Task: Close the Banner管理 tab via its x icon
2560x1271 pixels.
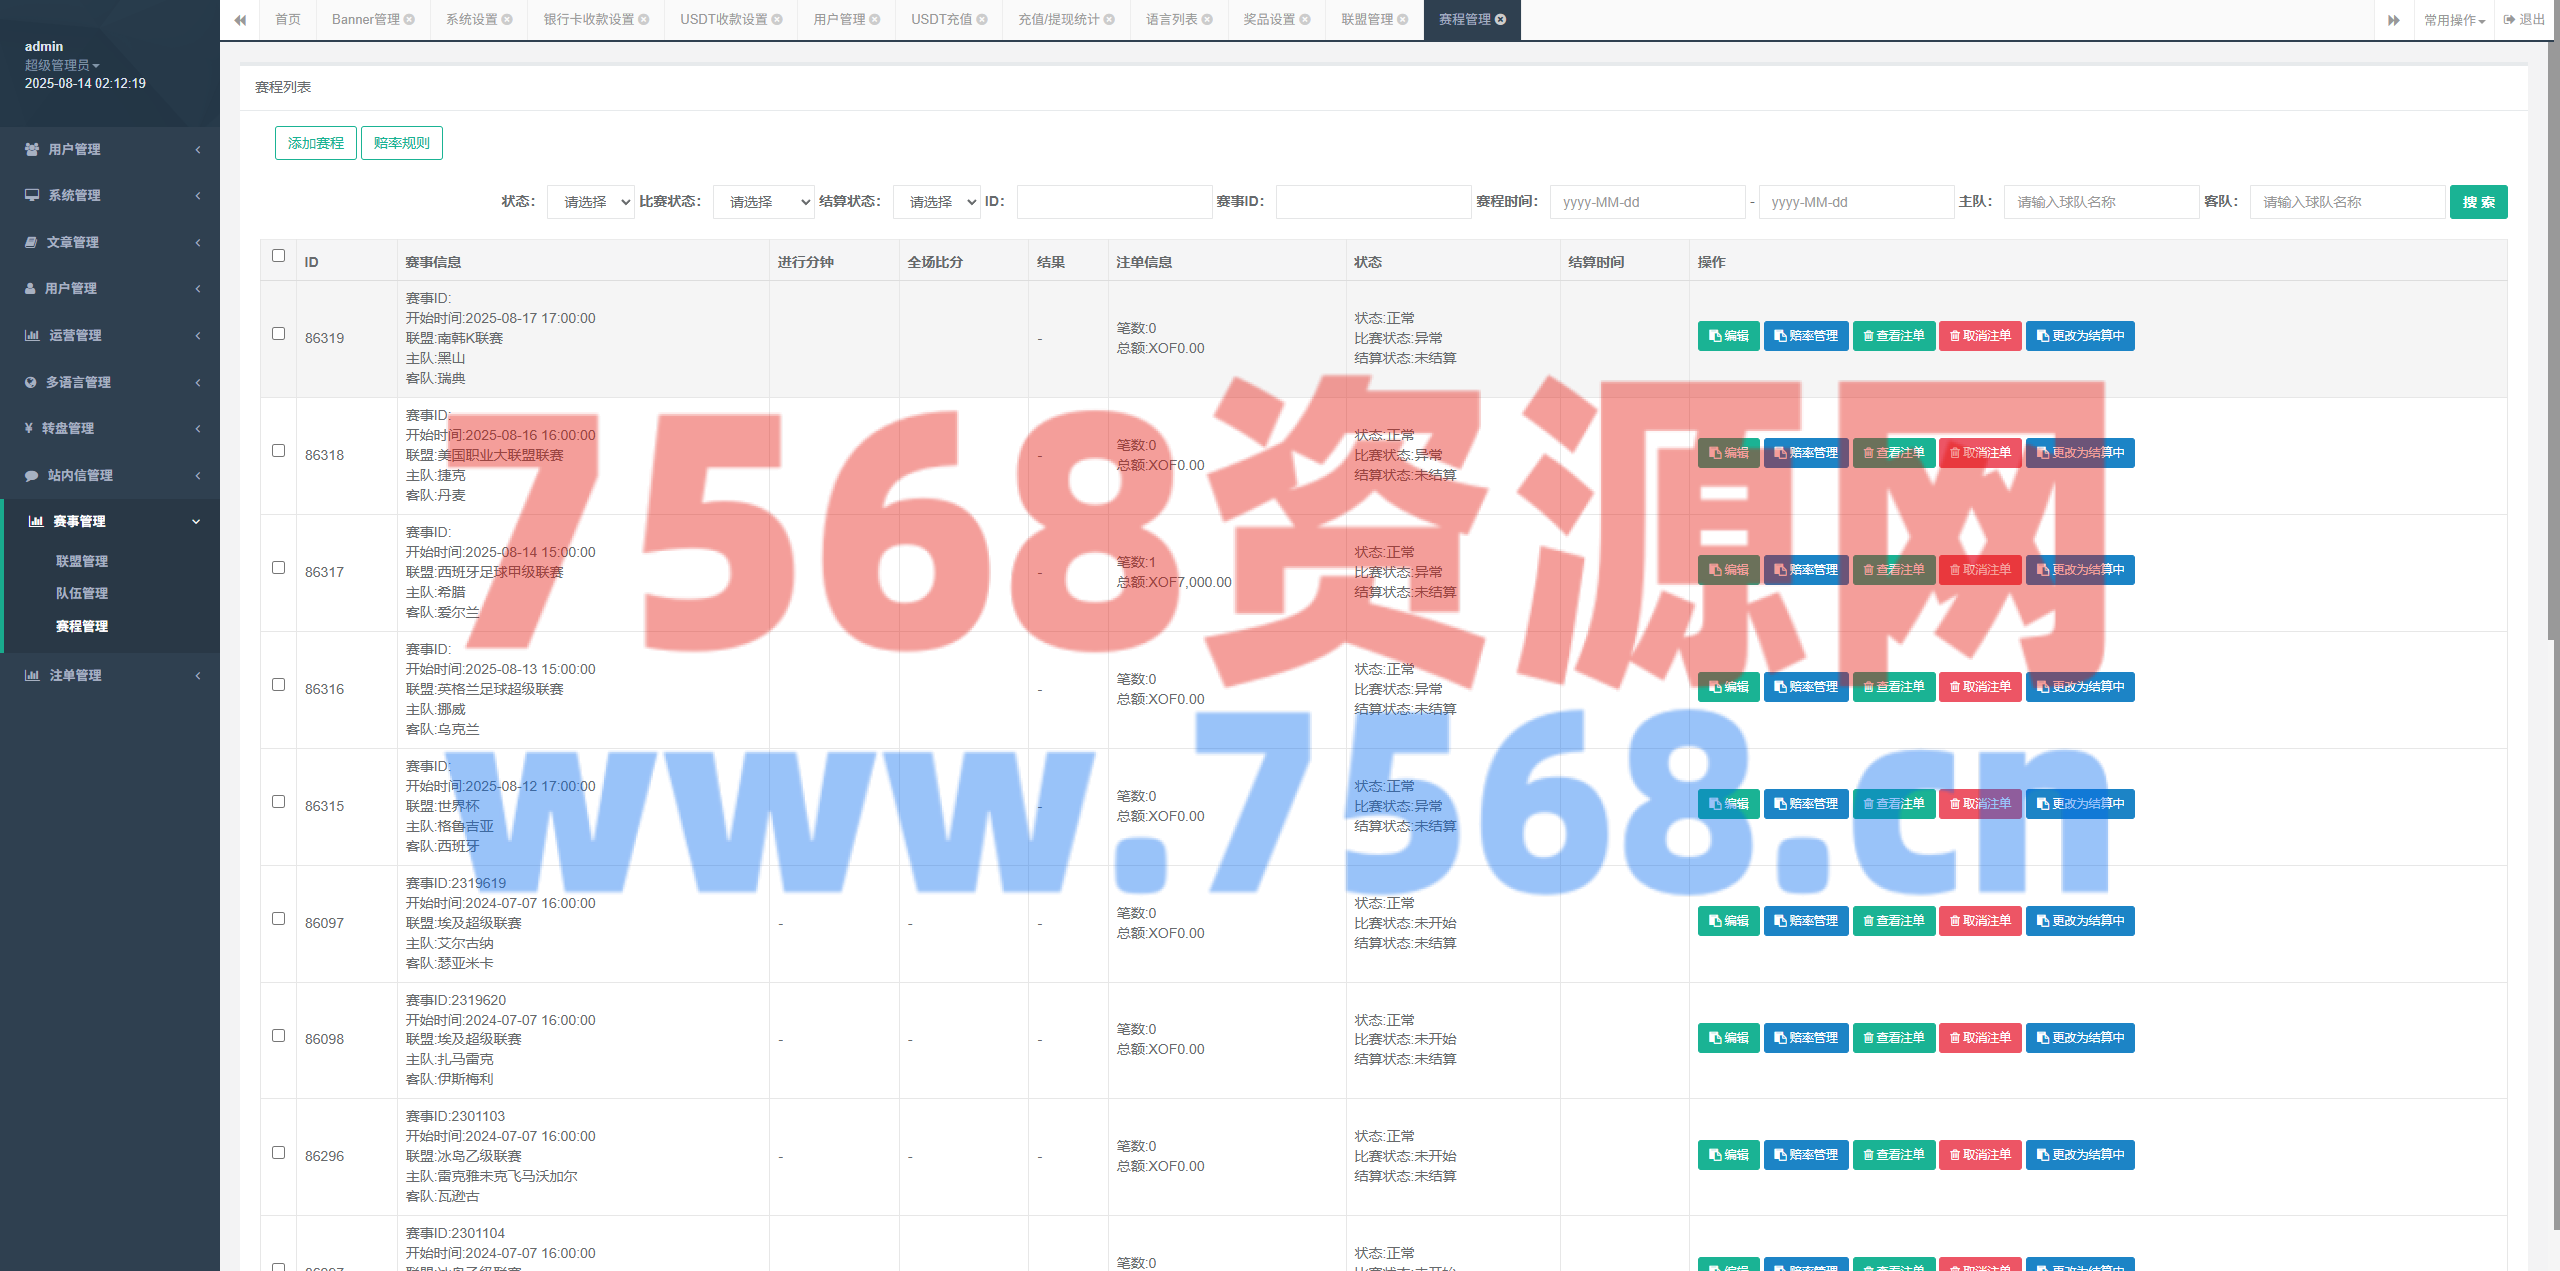Action: 409,20
